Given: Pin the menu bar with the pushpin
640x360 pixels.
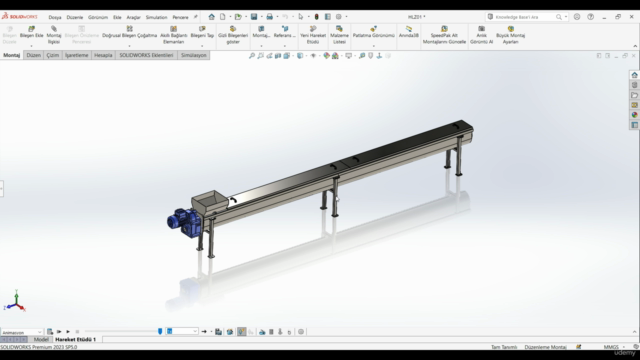Looking at the screenshot, I should tap(196, 17).
